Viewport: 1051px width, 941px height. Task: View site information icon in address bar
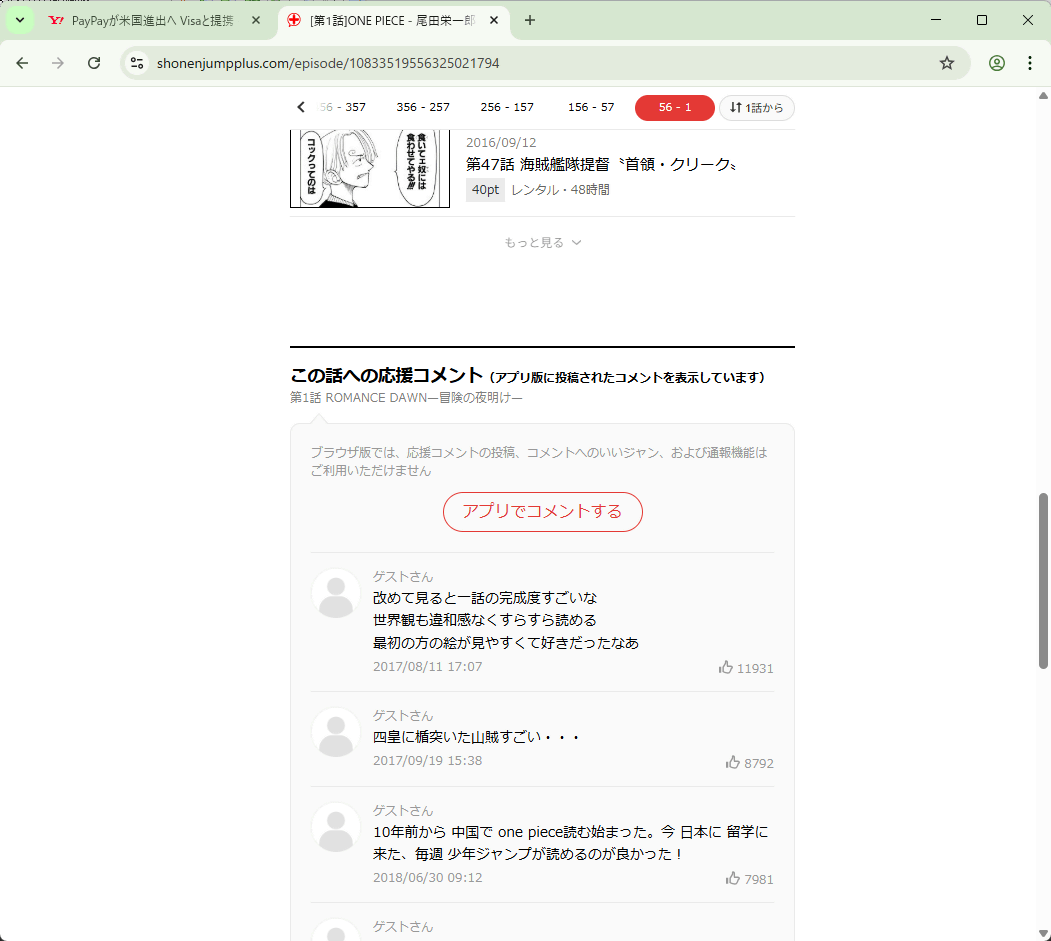(137, 63)
